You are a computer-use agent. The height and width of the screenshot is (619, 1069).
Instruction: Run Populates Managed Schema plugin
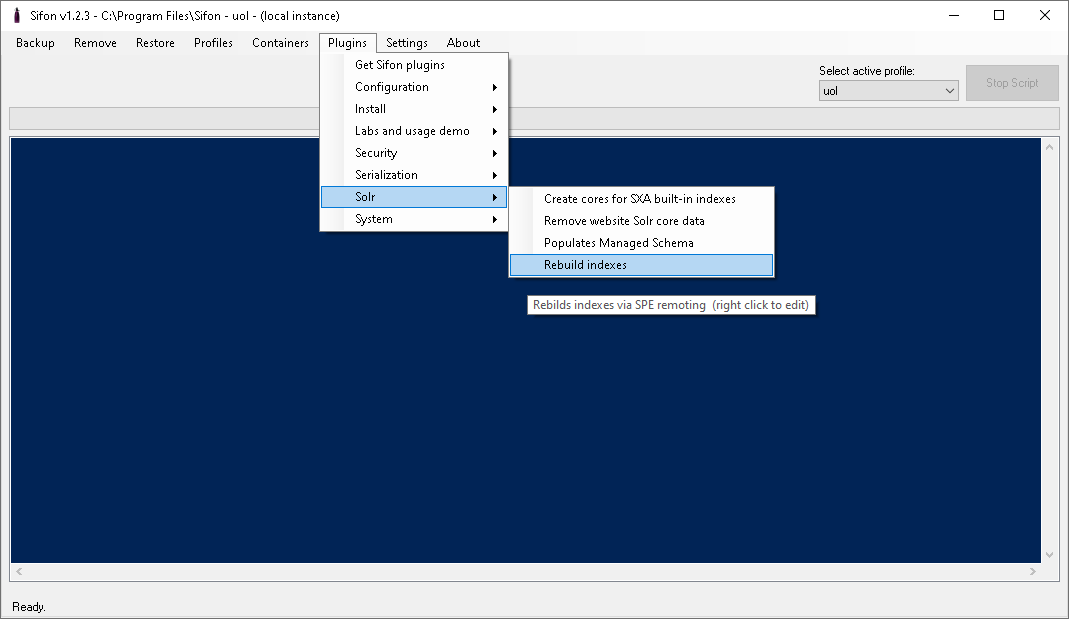[x=618, y=243]
